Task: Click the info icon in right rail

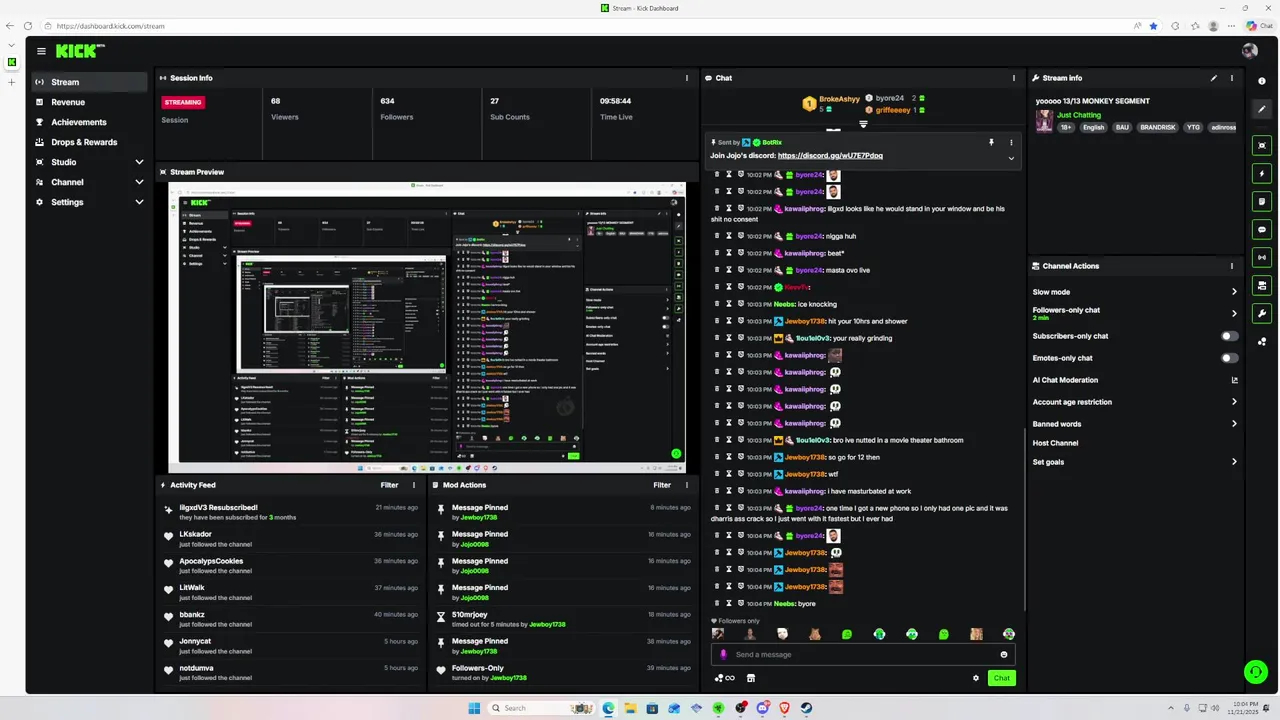Action: coord(1262,81)
